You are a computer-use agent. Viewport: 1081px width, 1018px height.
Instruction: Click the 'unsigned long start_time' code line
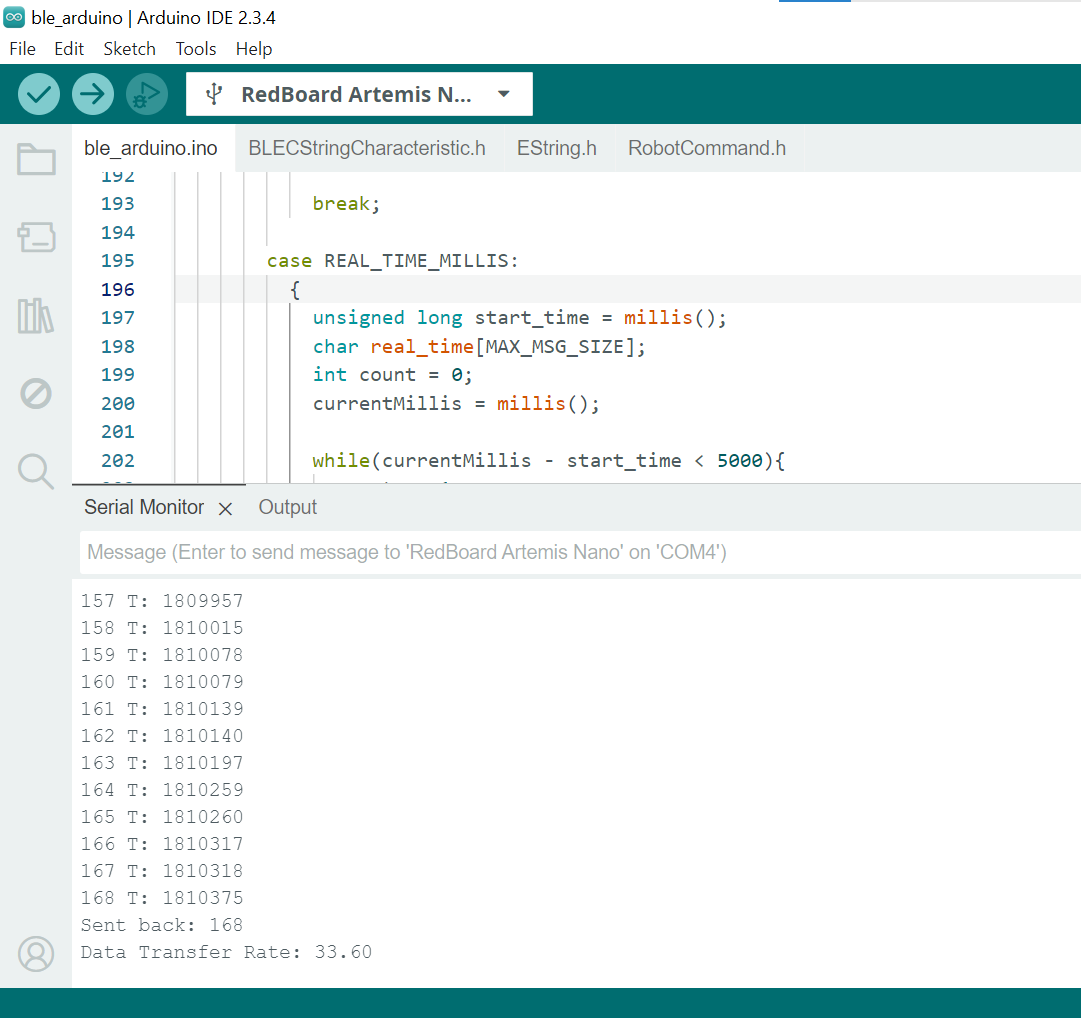tap(520, 318)
